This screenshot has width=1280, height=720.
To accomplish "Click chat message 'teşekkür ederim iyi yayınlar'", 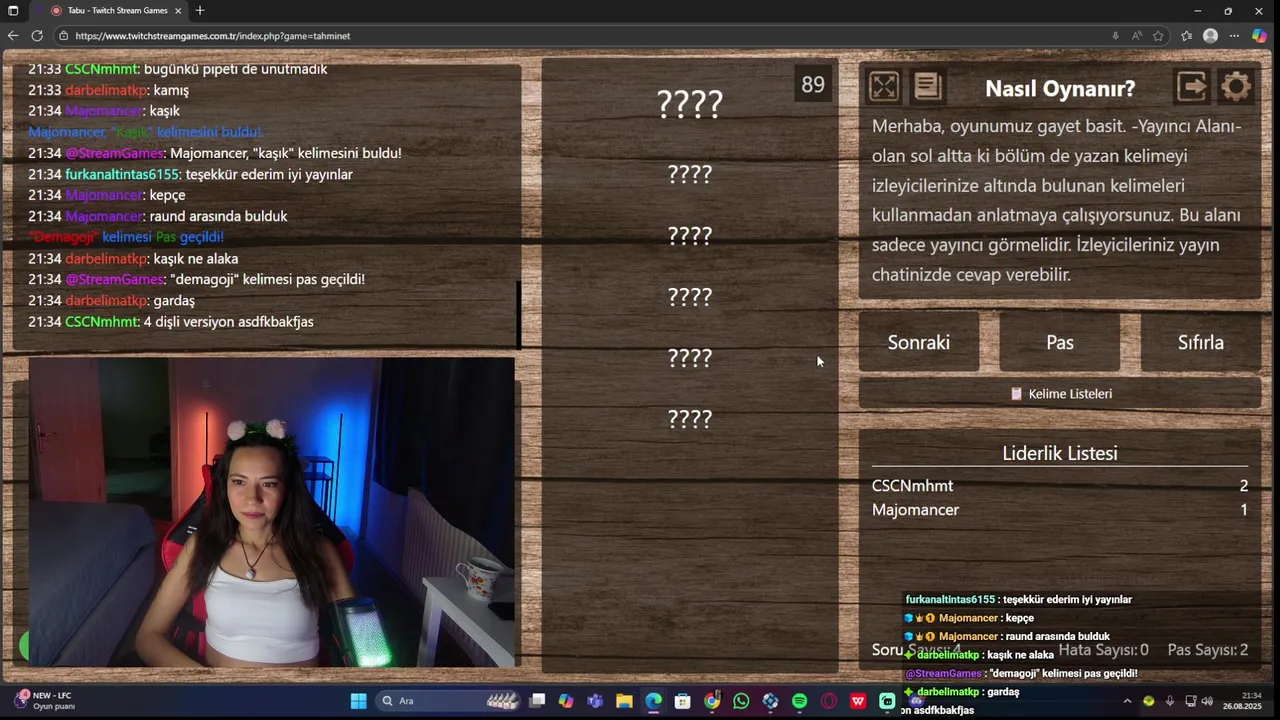I will pyautogui.click(x=269, y=174).
